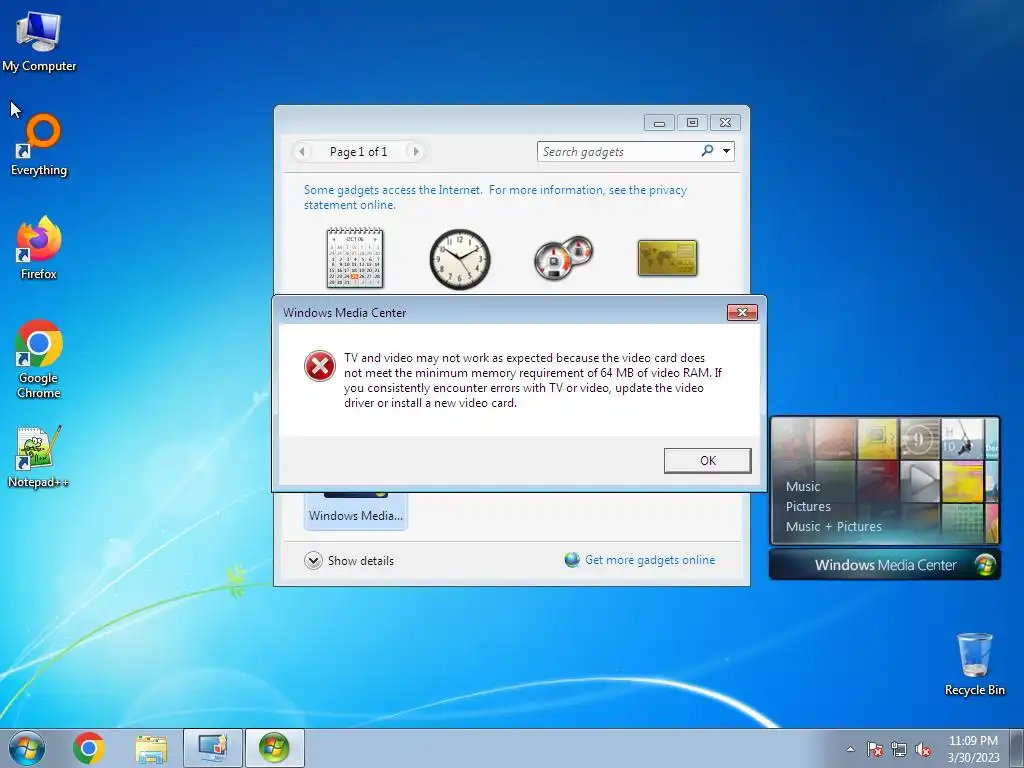The image size is (1024, 768).
Task: Select Pictures in Media Center gadget
Action: [808, 507]
